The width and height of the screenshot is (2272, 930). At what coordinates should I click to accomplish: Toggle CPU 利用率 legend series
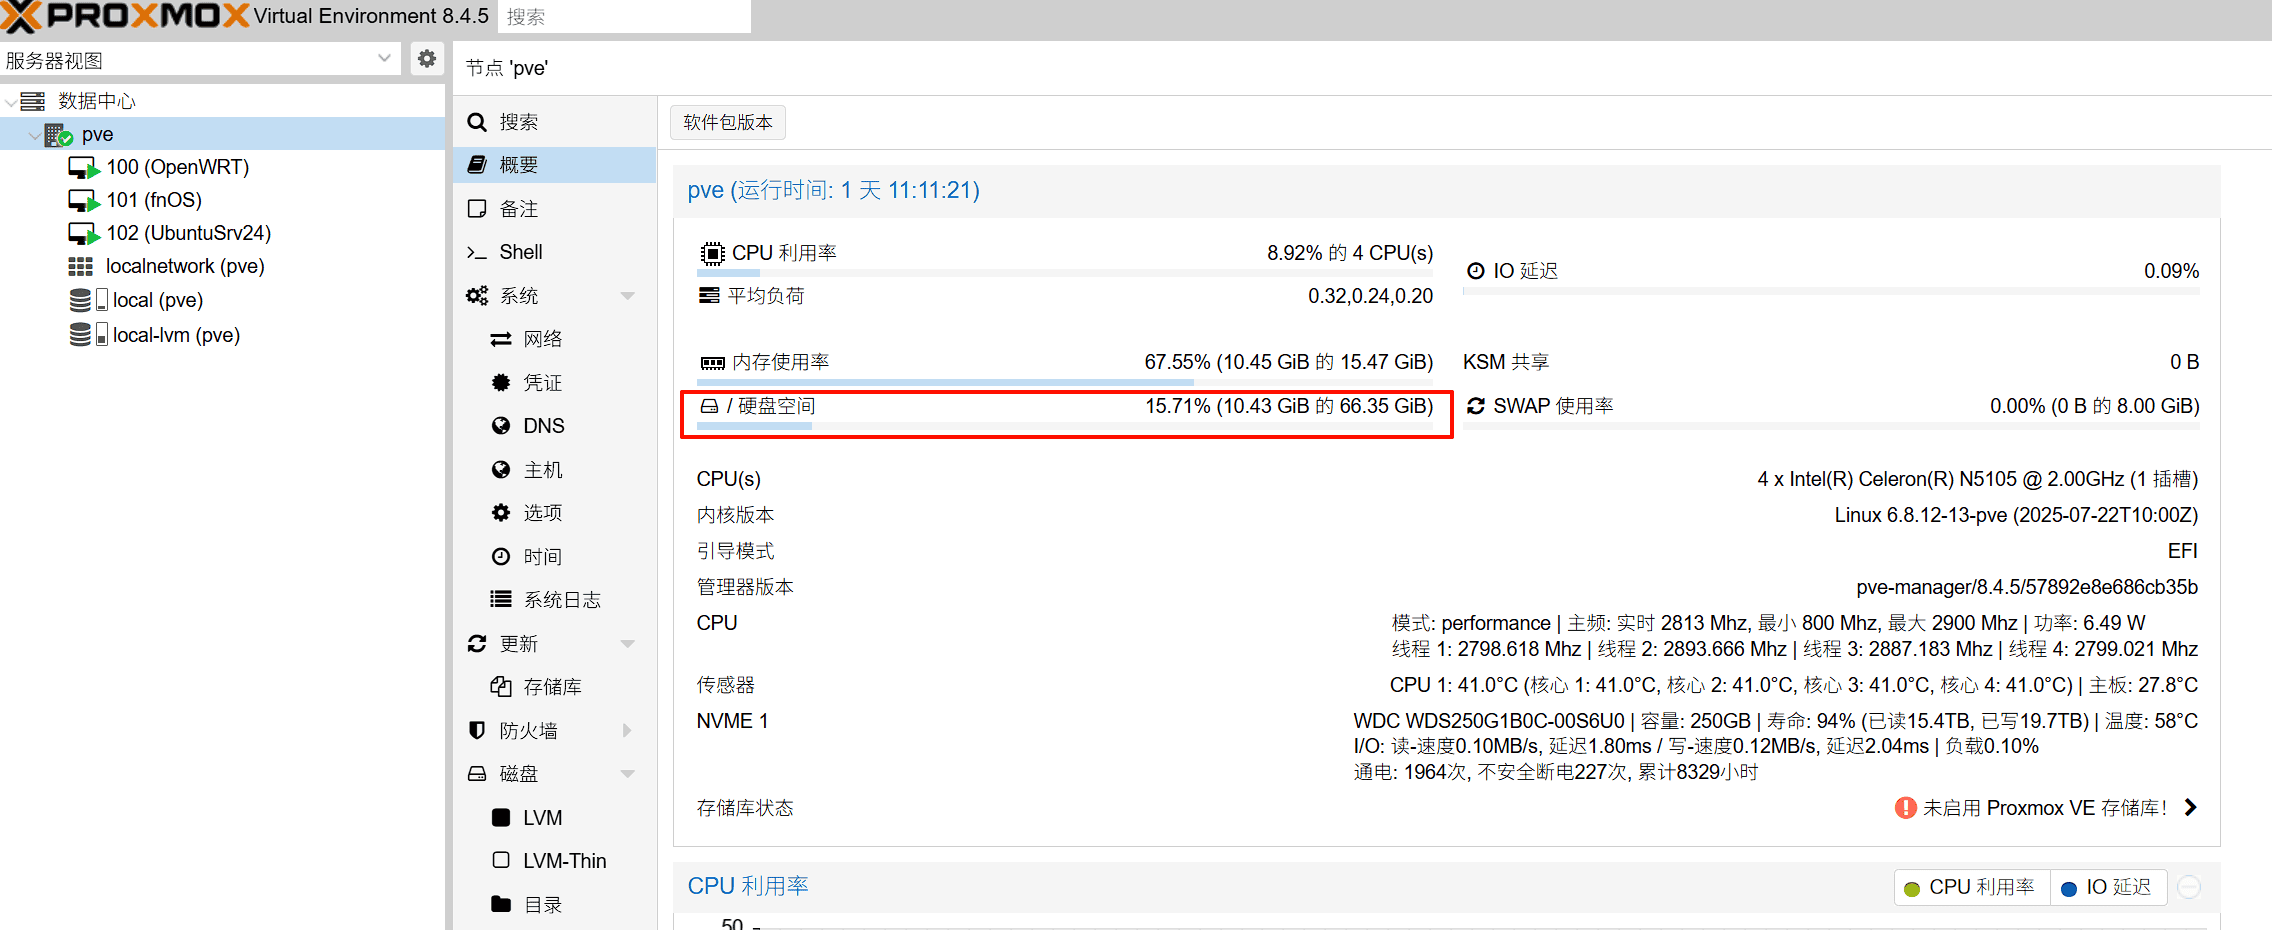(x=1971, y=888)
